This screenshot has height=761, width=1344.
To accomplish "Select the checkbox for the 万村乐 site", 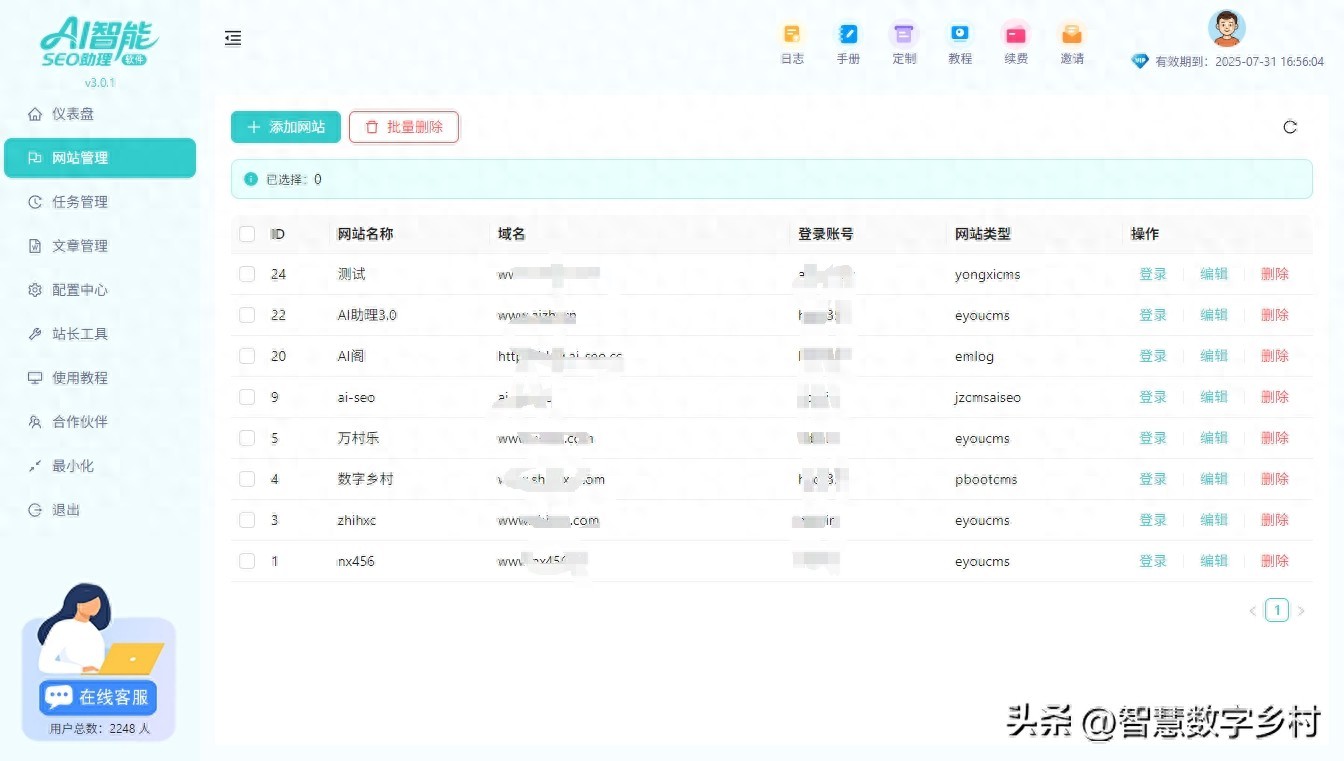I will tap(247, 438).
